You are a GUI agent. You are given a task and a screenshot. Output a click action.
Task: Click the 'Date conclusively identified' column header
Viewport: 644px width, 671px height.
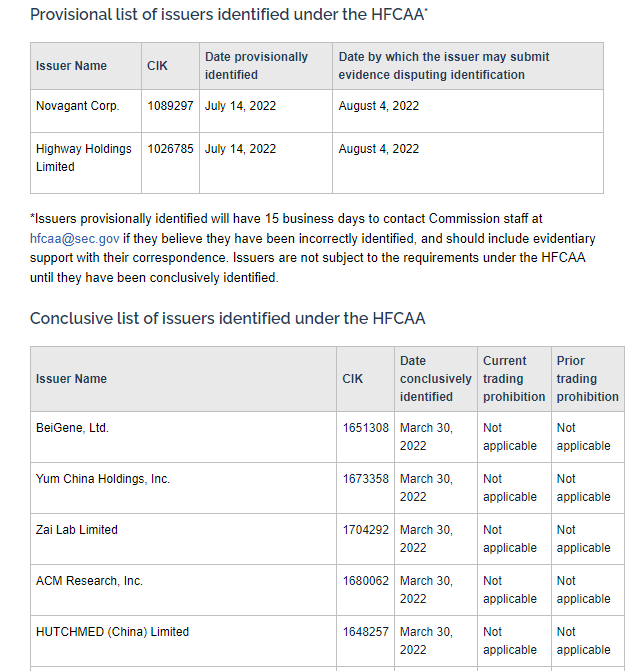pos(435,379)
